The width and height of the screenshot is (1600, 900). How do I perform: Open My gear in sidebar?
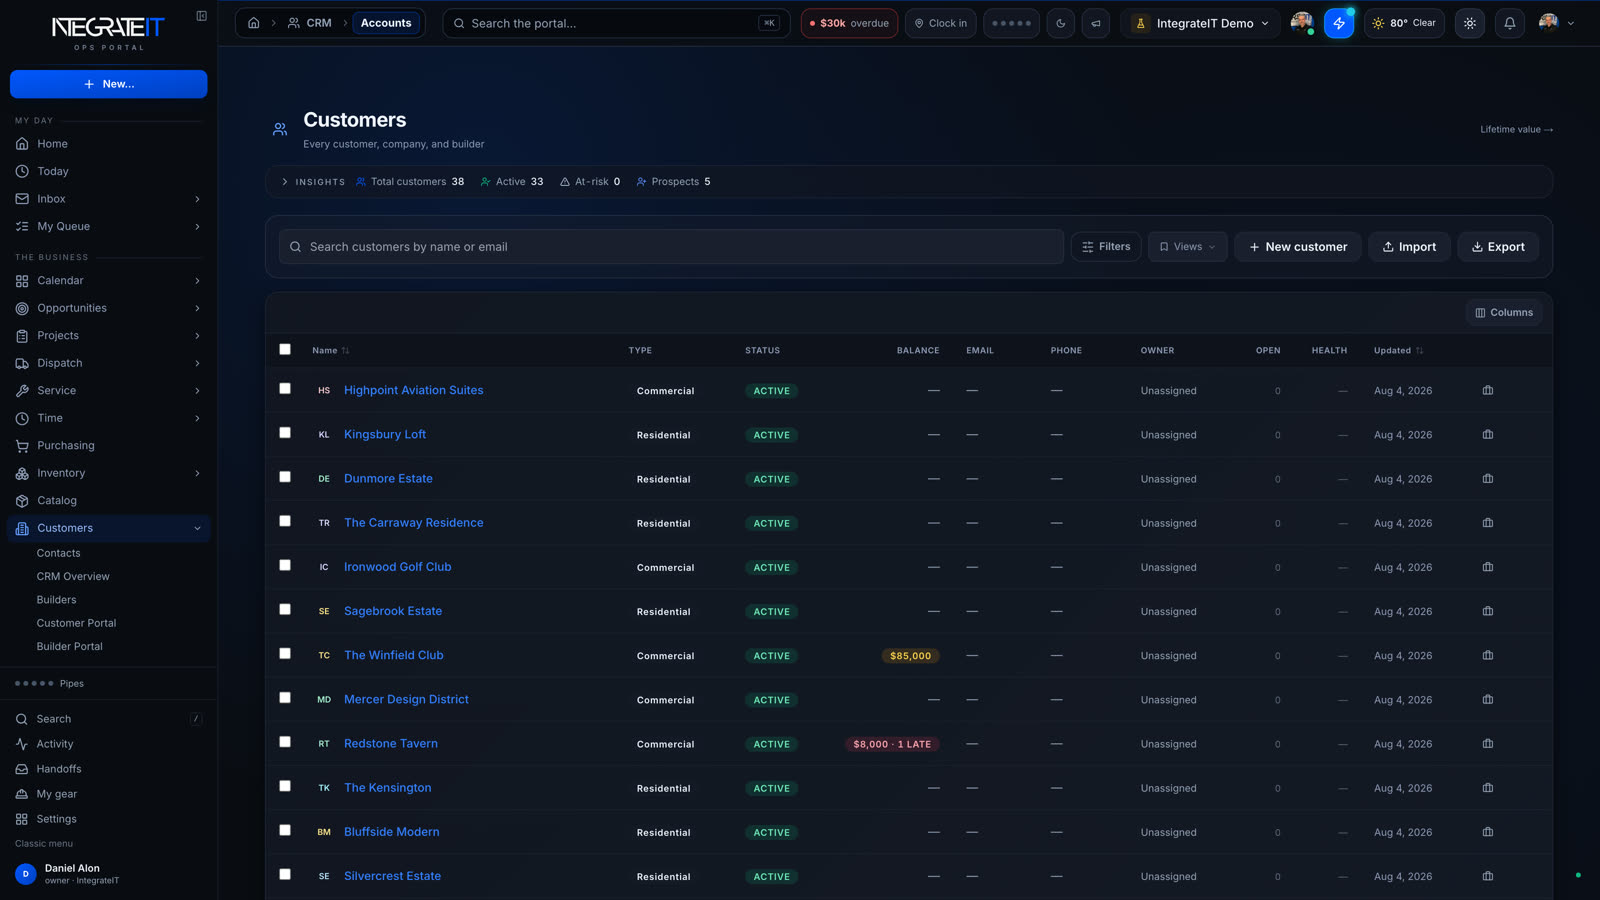coord(108,794)
